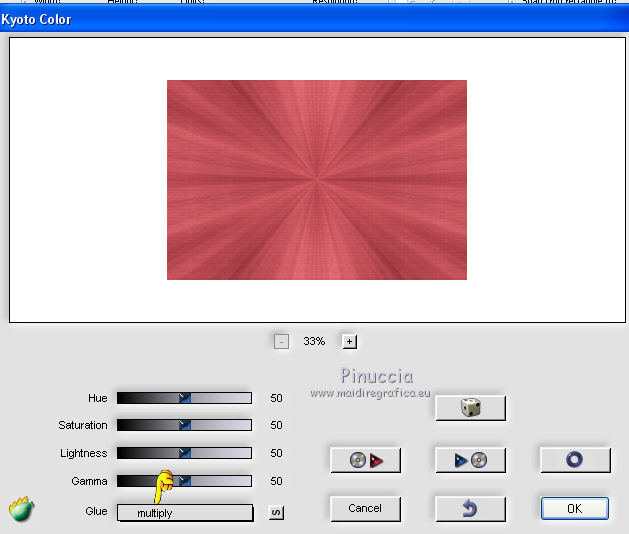The height and width of the screenshot is (534, 629).
Task: Click the Gamma value 50
Action: [x=276, y=481]
